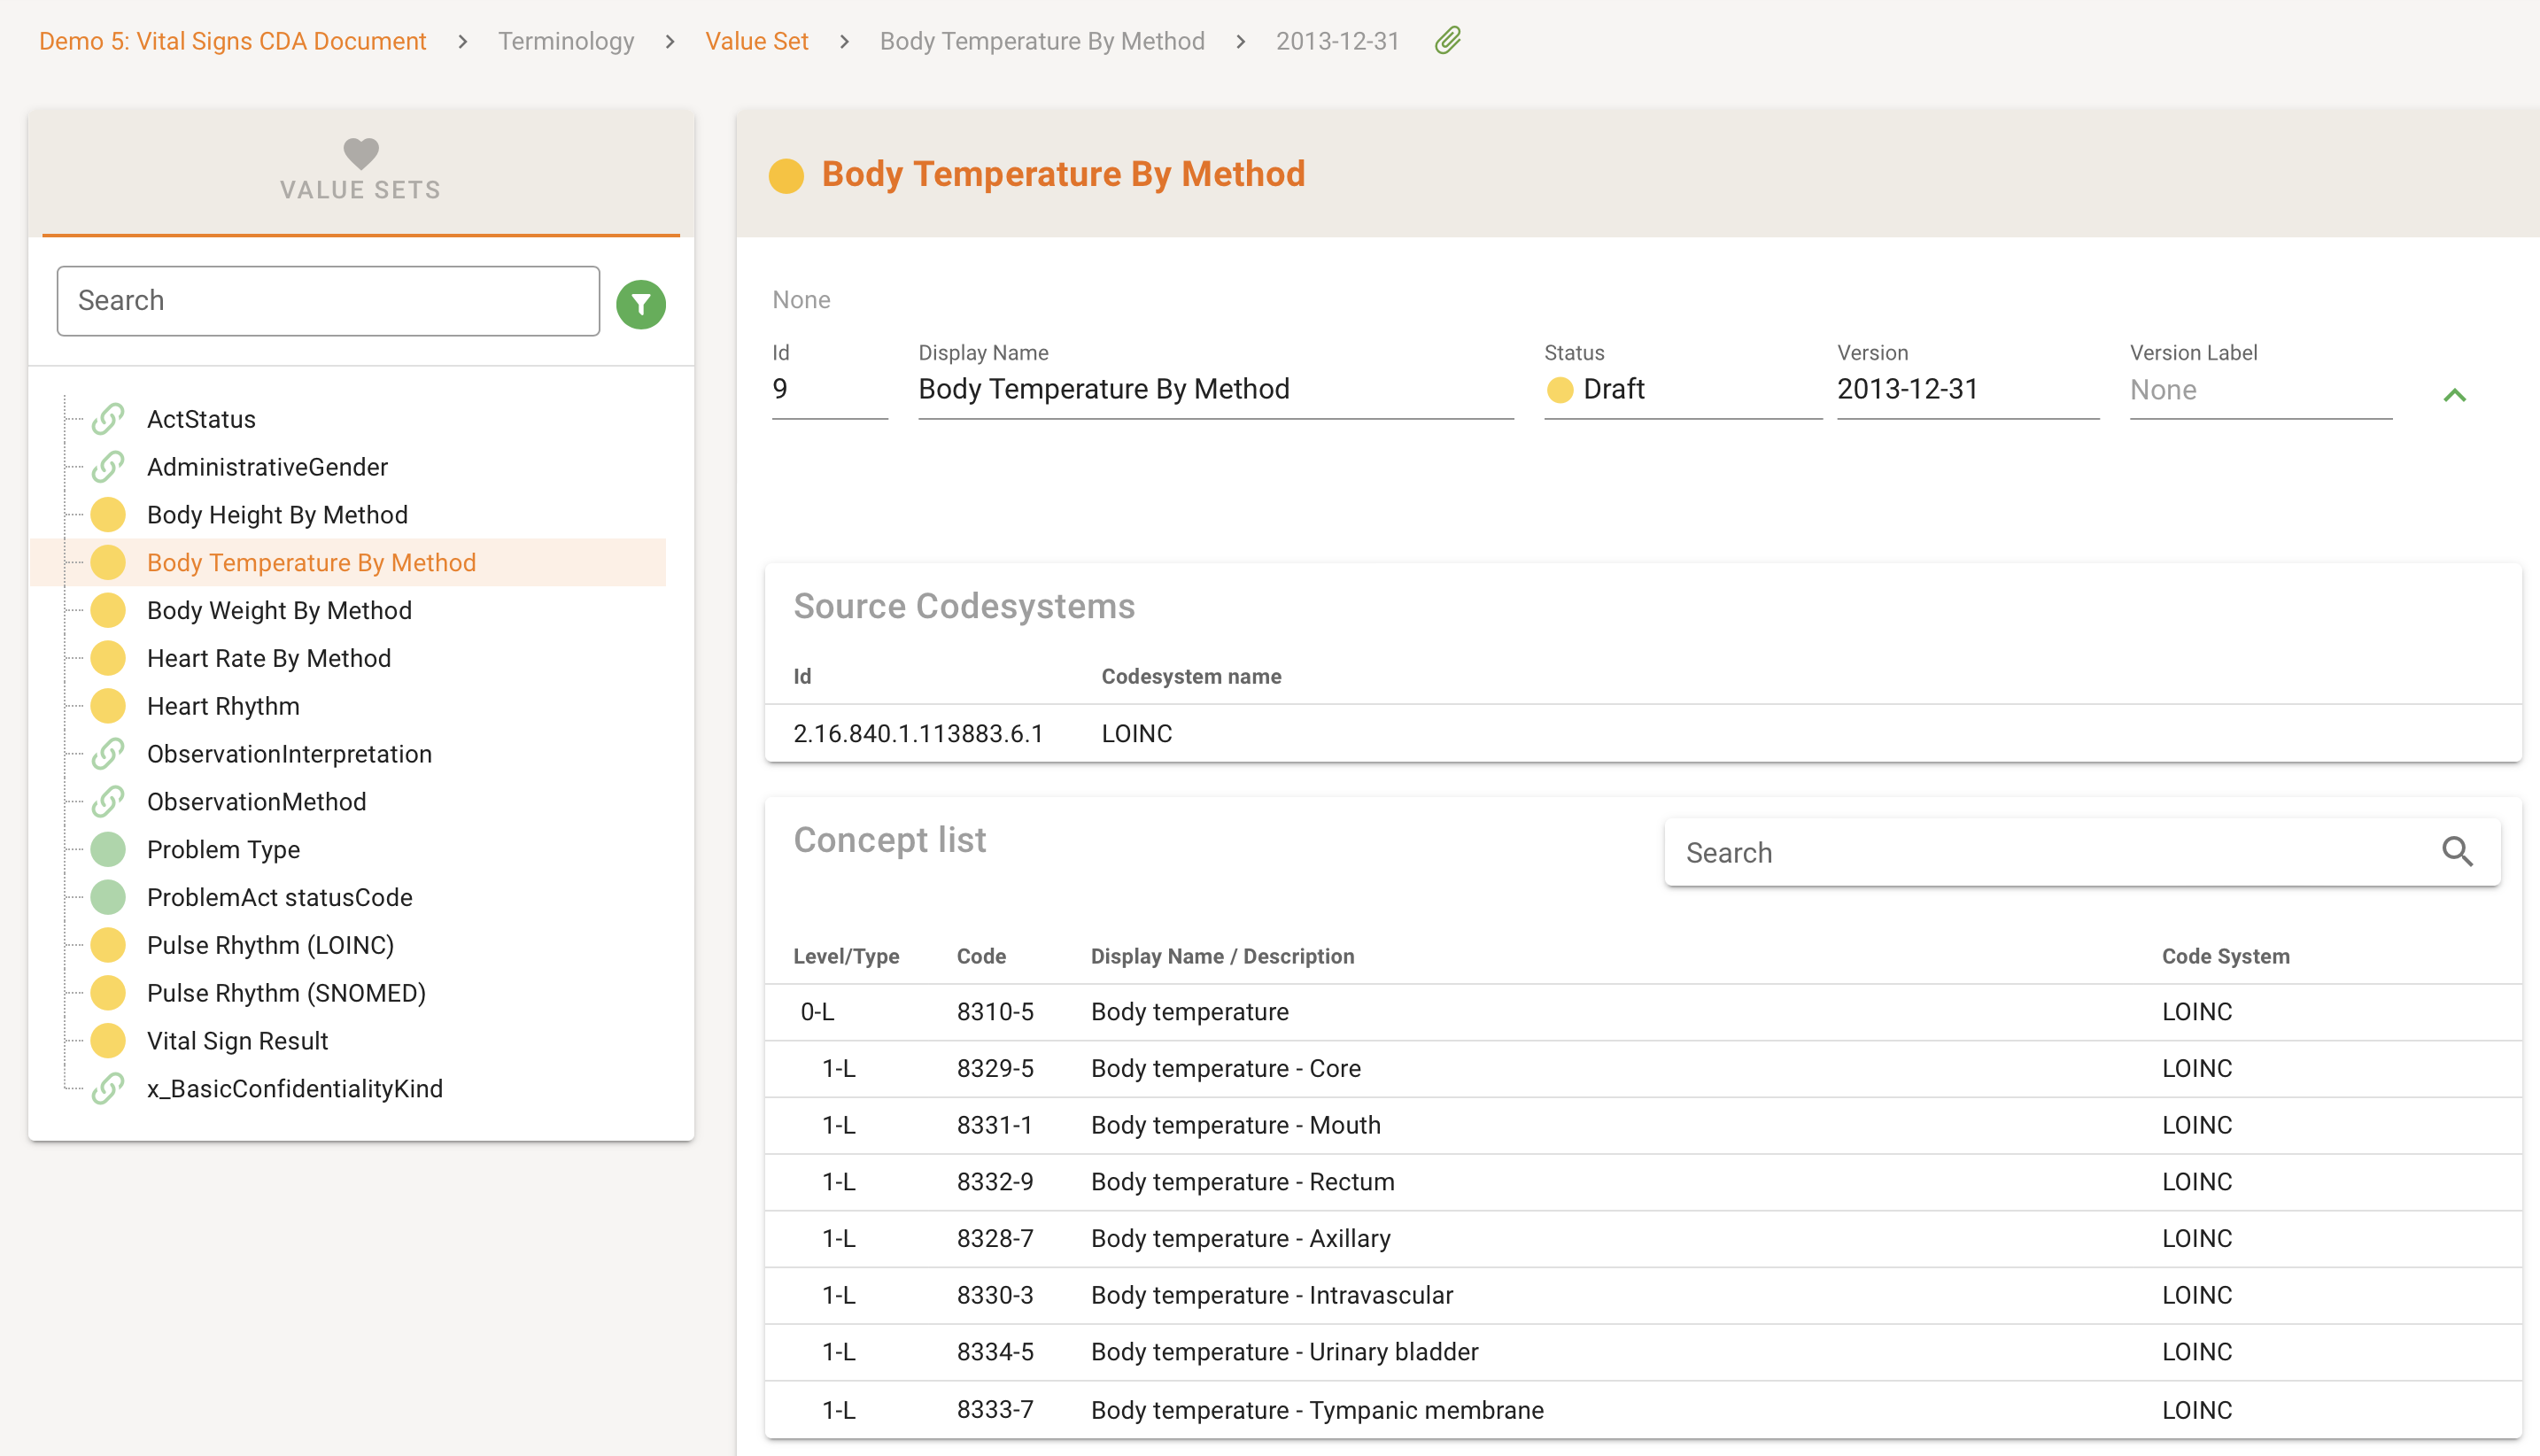Click the link icon next to ObservationMethod
Viewport: 2540px width, 1456px height.
pos(108,802)
